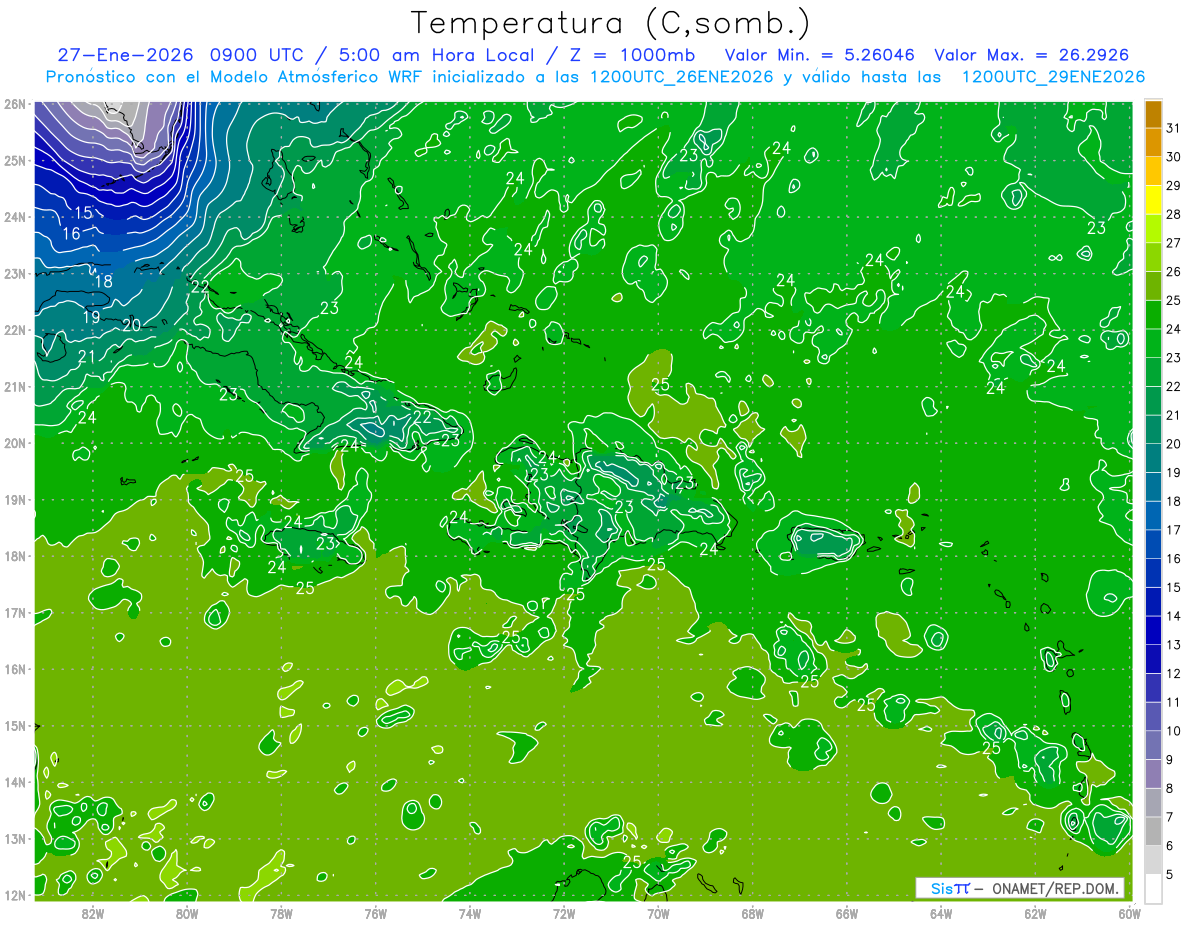Click the "Valor Min. = 5.26046" text
The image size is (1200, 927).
pyautogui.click(x=821, y=54)
